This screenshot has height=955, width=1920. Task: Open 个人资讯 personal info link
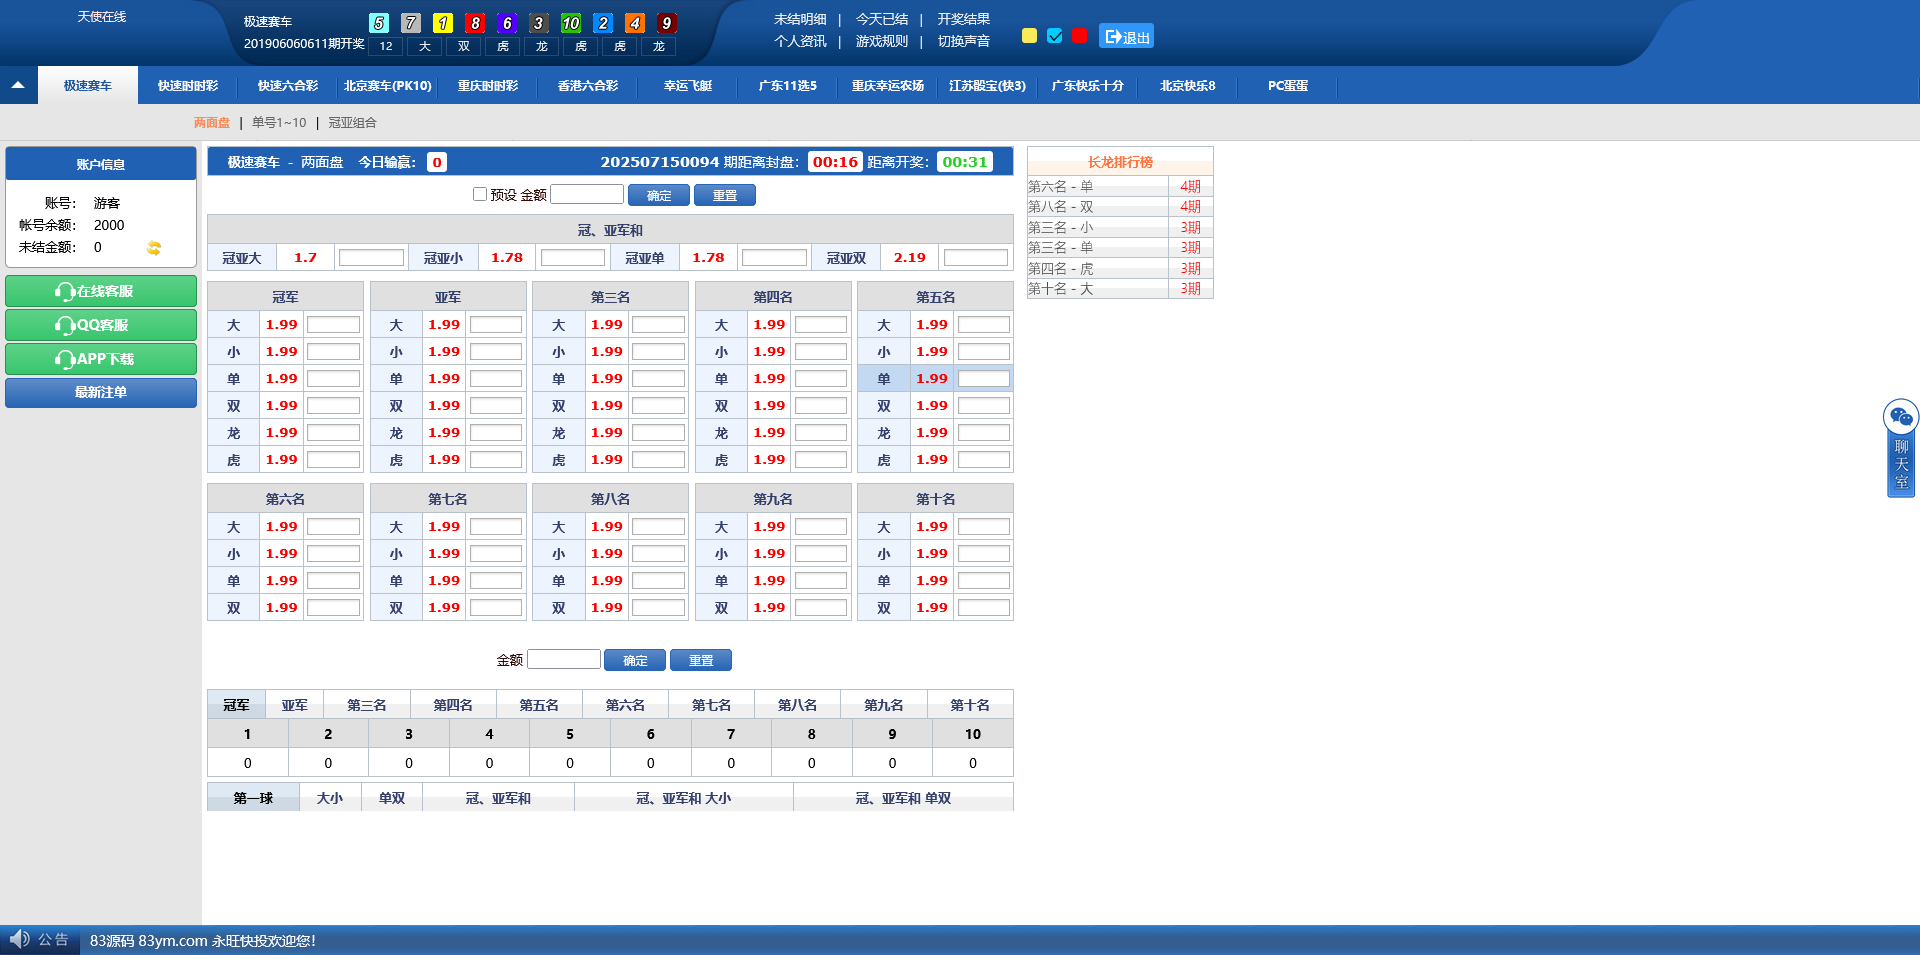click(800, 41)
